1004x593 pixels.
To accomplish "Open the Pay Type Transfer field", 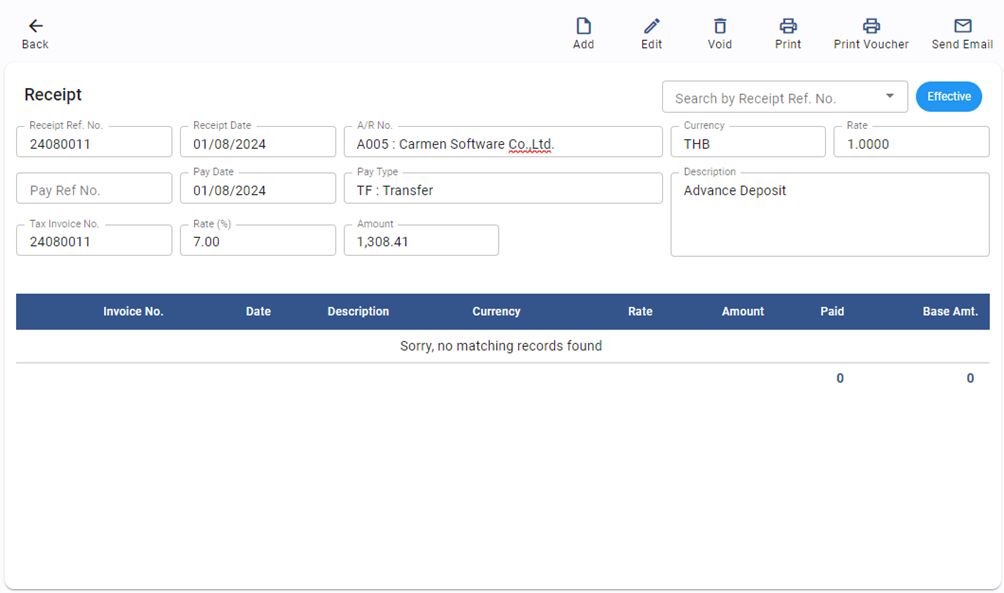I will tap(502, 190).
